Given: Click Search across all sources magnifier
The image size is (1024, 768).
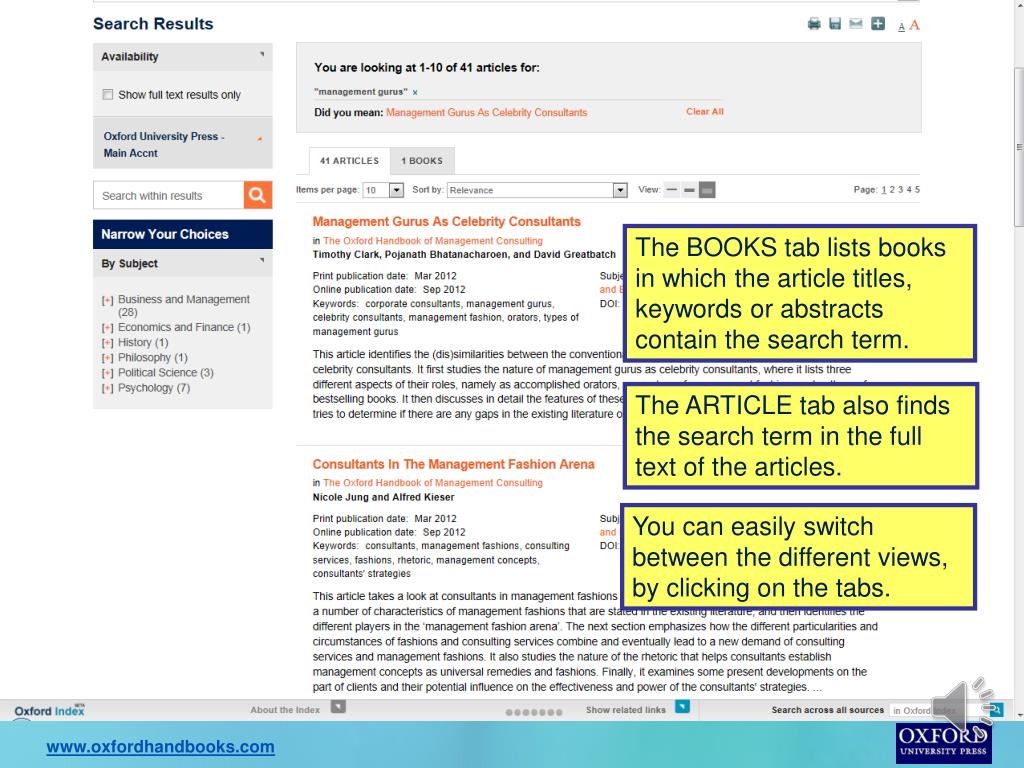Looking at the screenshot, I should coord(997,710).
